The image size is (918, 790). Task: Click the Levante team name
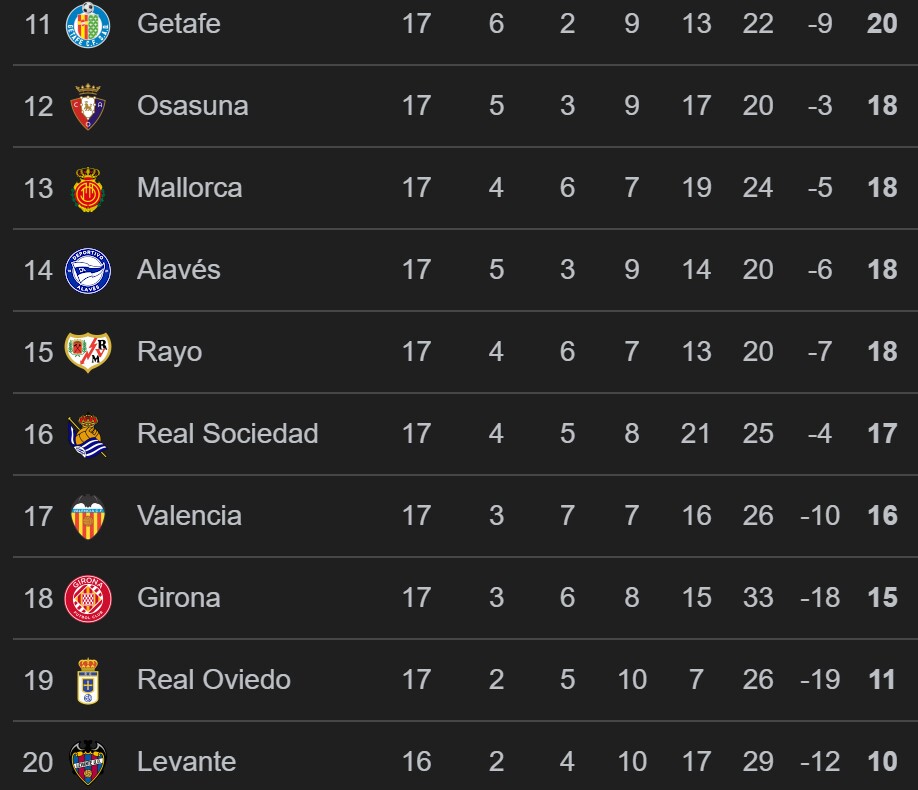coord(186,762)
